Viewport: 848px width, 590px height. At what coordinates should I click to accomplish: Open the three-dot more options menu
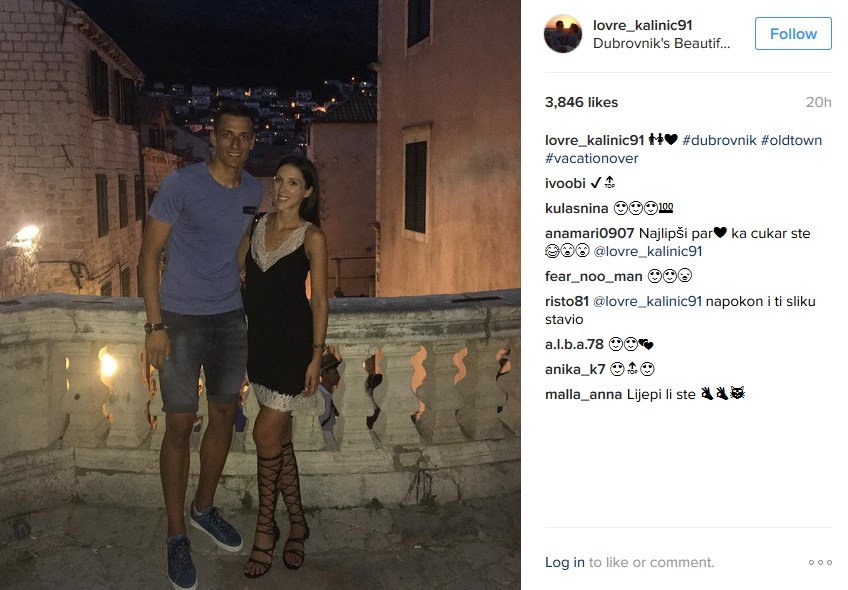[x=820, y=562]
